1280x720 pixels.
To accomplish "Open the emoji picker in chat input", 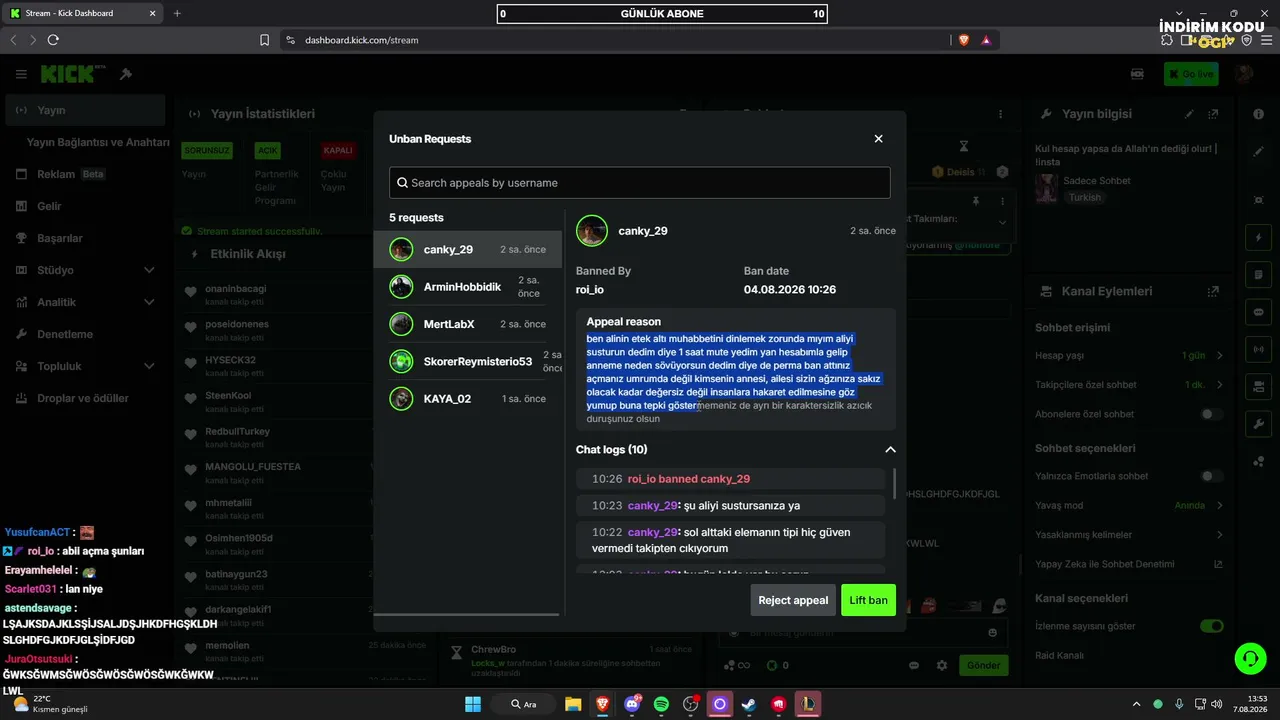I will [x=992, y=633].
